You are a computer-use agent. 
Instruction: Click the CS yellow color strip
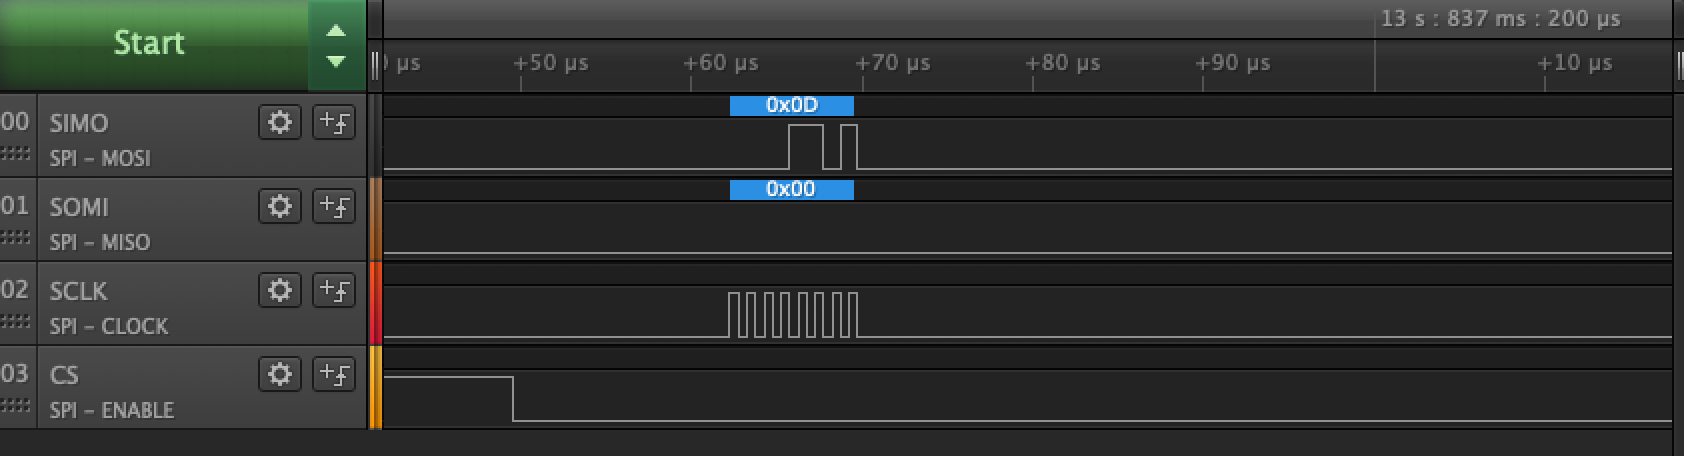[376, 388]
